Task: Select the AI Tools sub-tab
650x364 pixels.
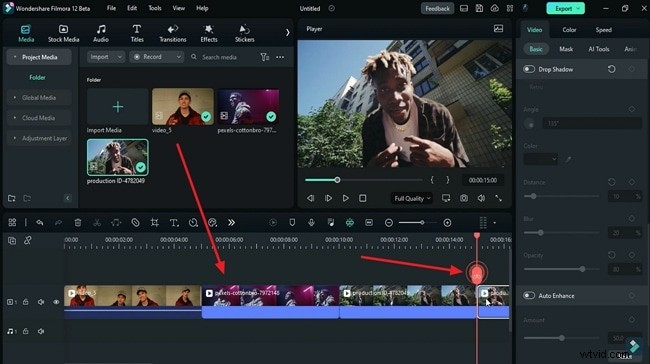Action: (x=599, y=49)
